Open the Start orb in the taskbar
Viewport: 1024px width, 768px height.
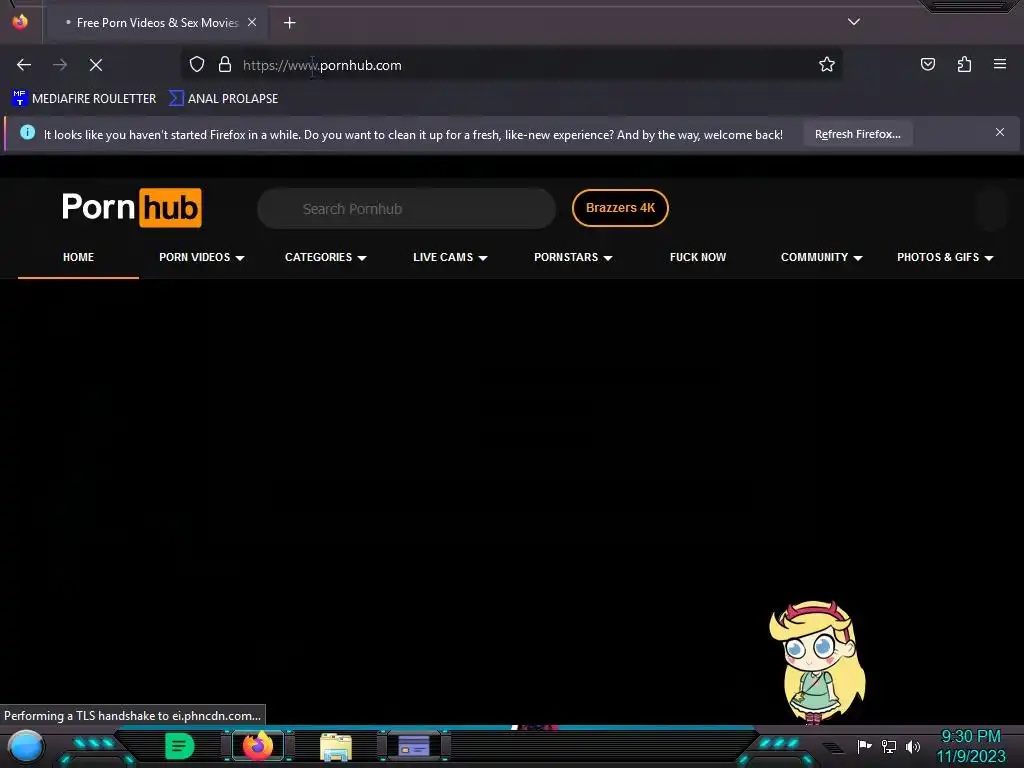click(x=26, y=746)
